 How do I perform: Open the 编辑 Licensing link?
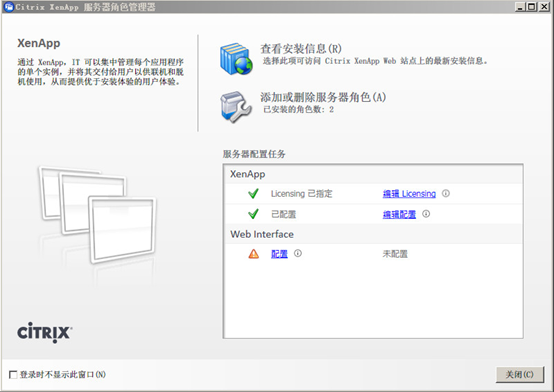(409, 194)
